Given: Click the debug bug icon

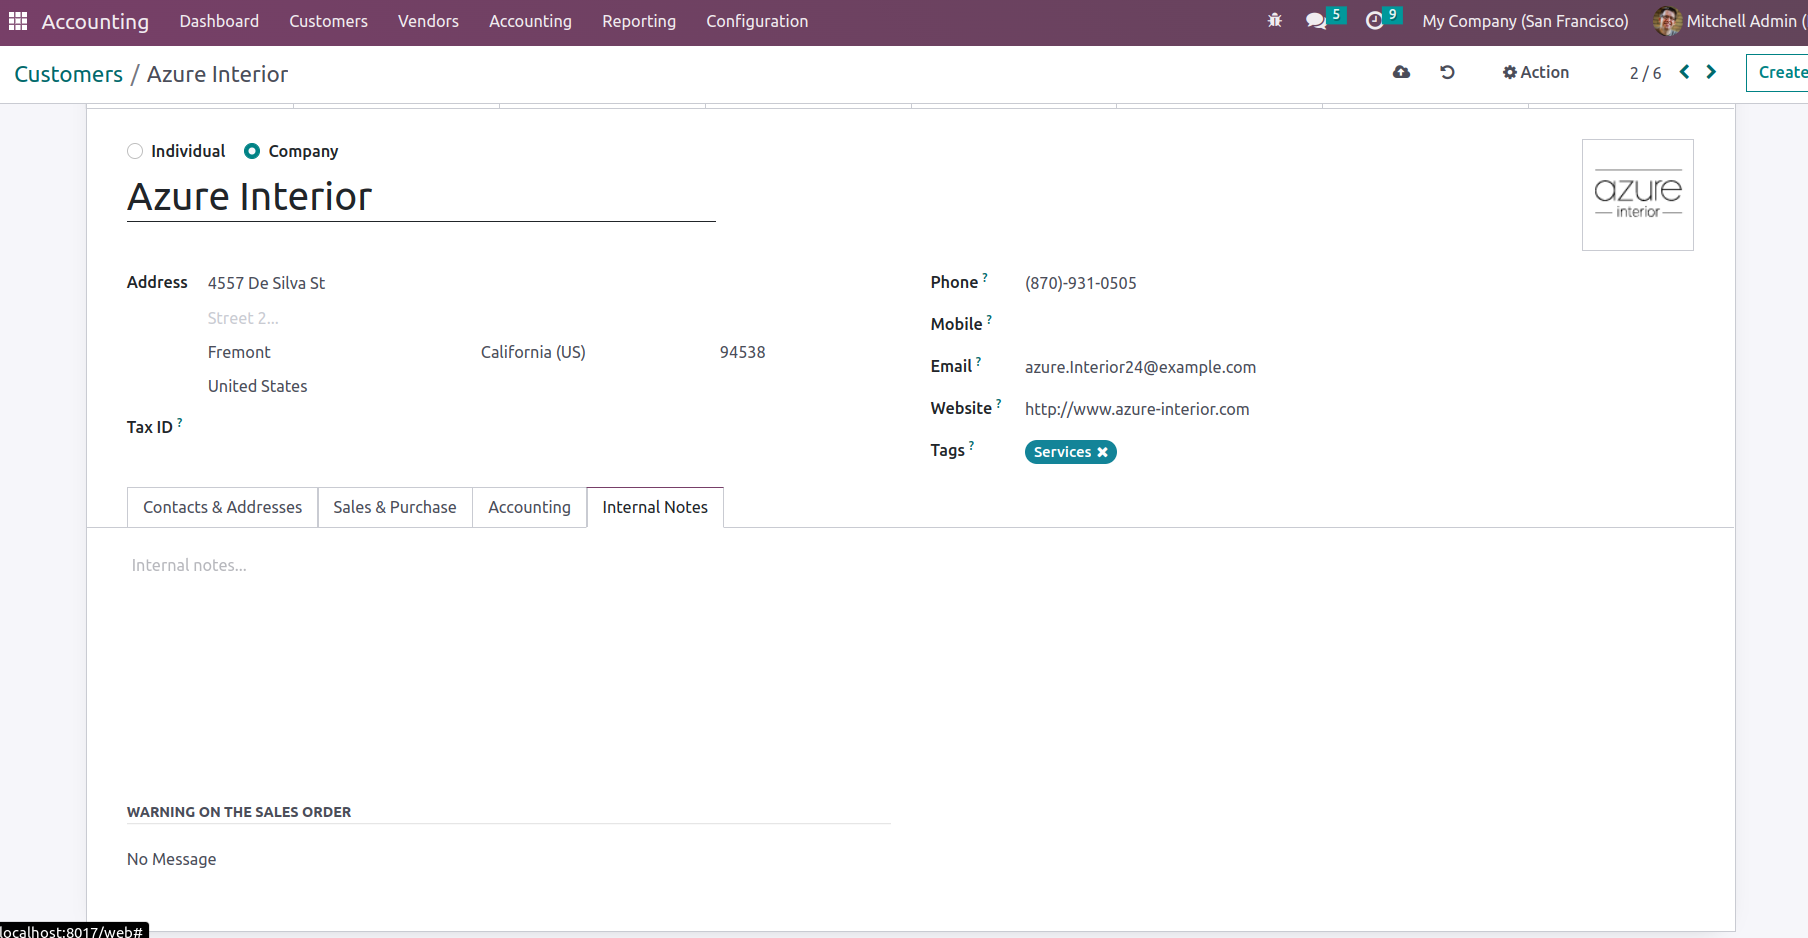Looking at the screenshot, I should click(x=1274, y=20).
